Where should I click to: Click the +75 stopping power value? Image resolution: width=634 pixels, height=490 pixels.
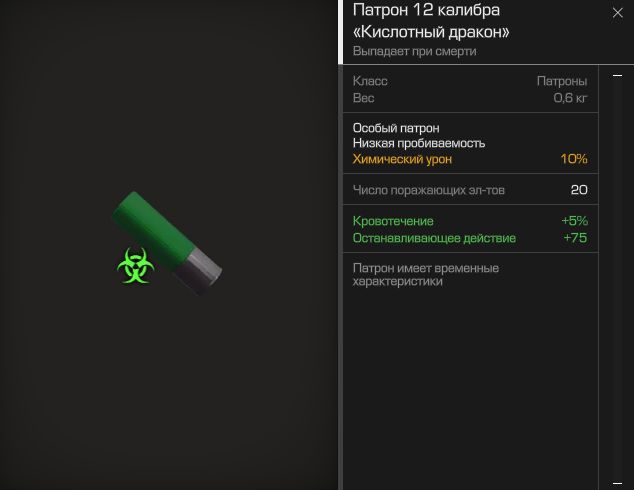575,238
